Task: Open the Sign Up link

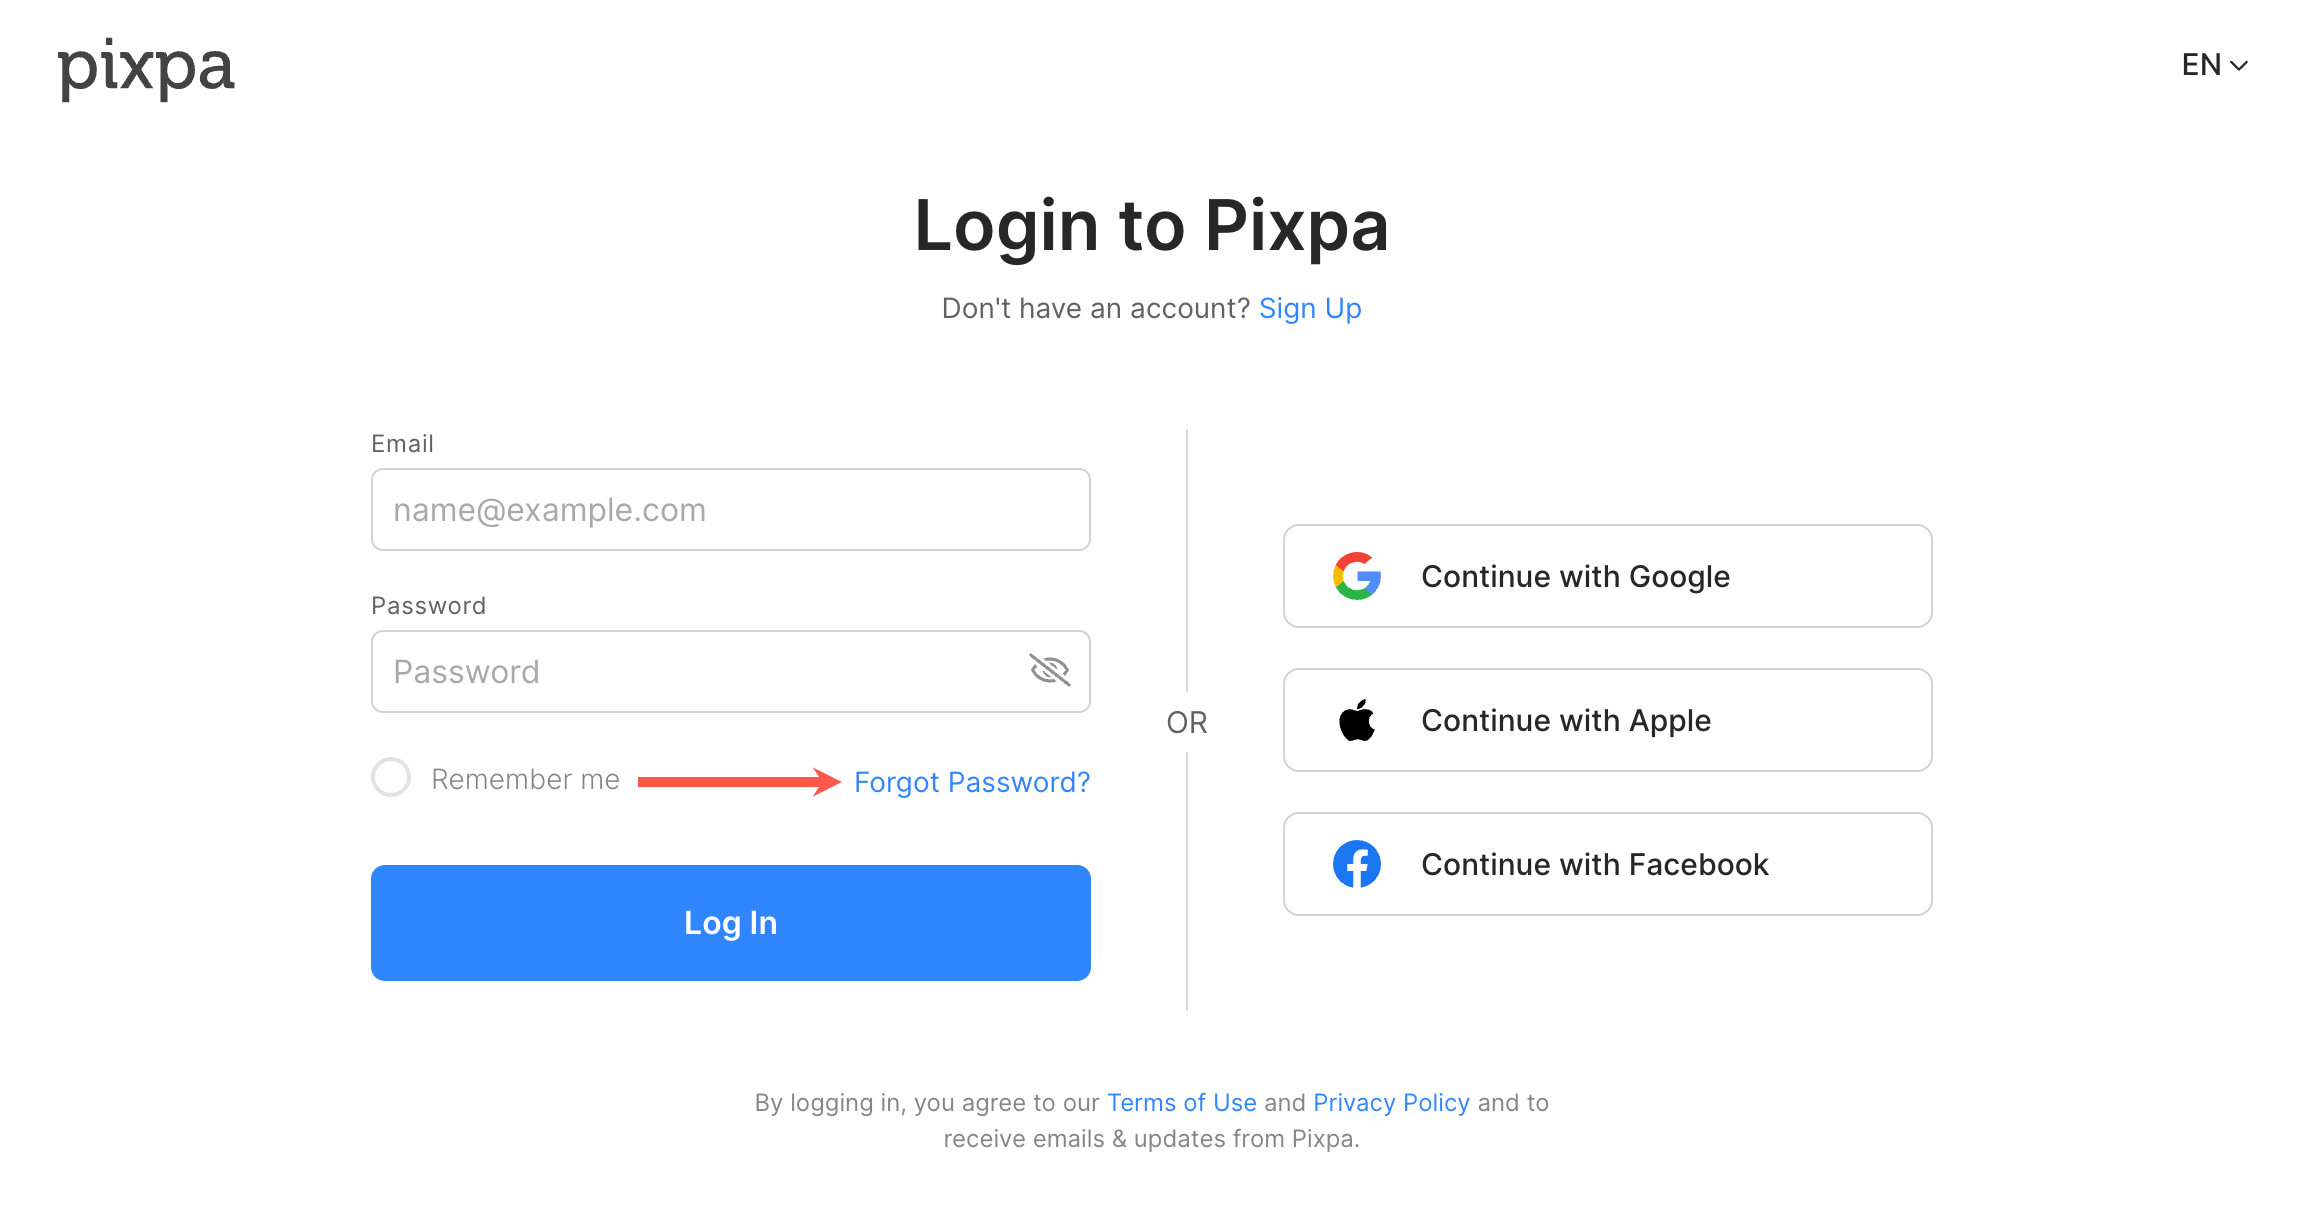Action: [x=1310, y=308]
